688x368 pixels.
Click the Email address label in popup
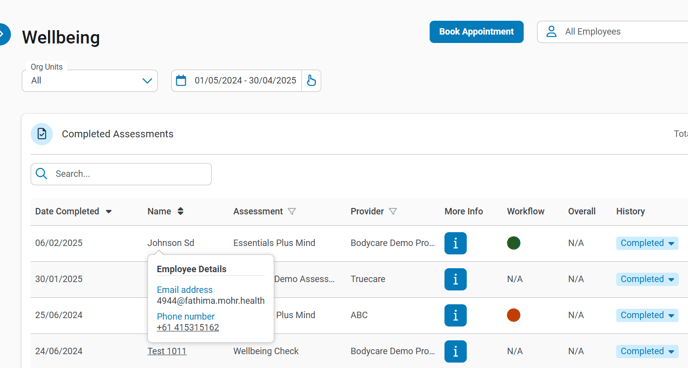[184, 290]
